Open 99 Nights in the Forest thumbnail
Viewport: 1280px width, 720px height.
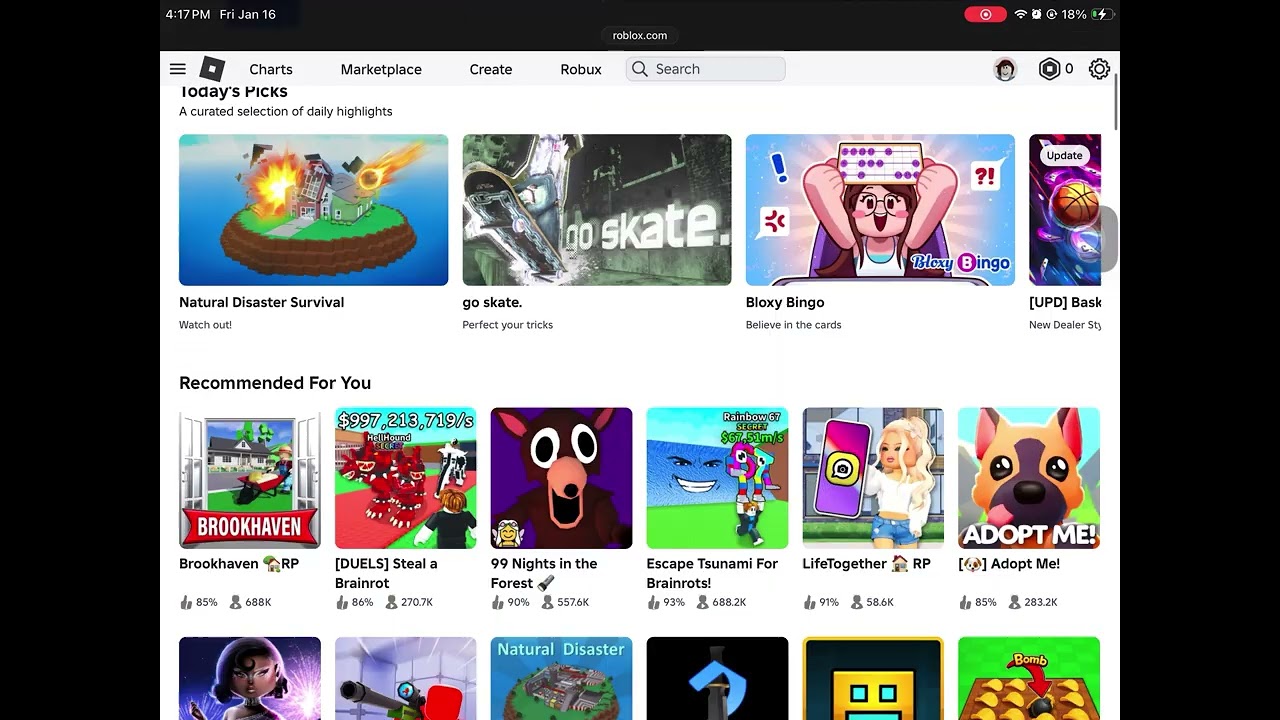pos(561,478)
